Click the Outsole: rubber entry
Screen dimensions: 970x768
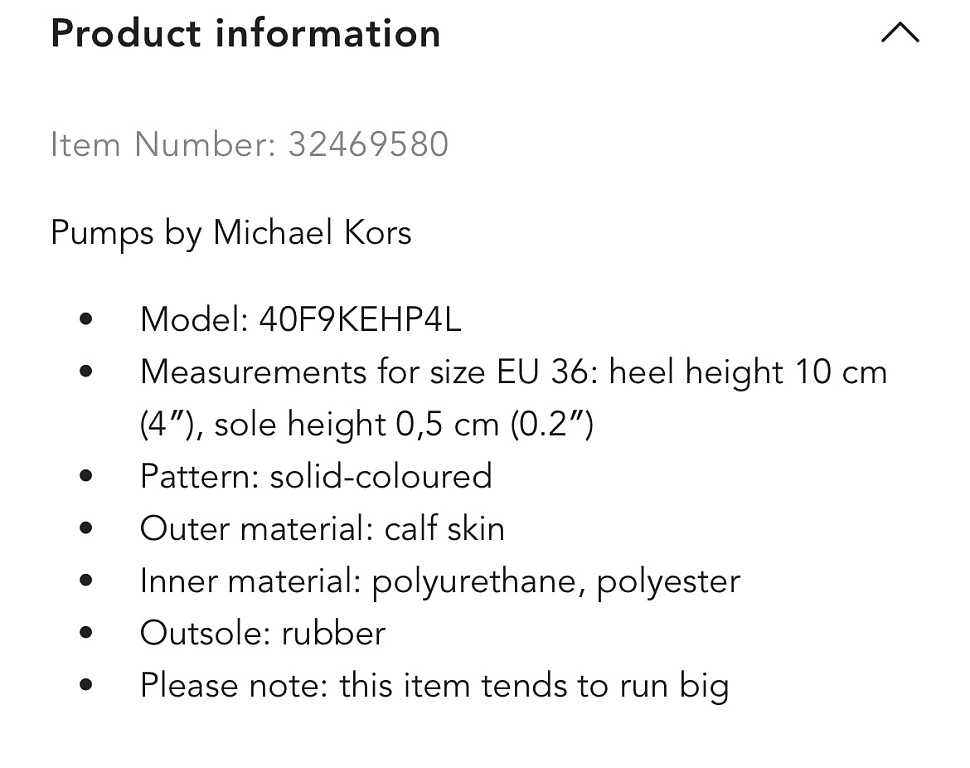(263, 634)
